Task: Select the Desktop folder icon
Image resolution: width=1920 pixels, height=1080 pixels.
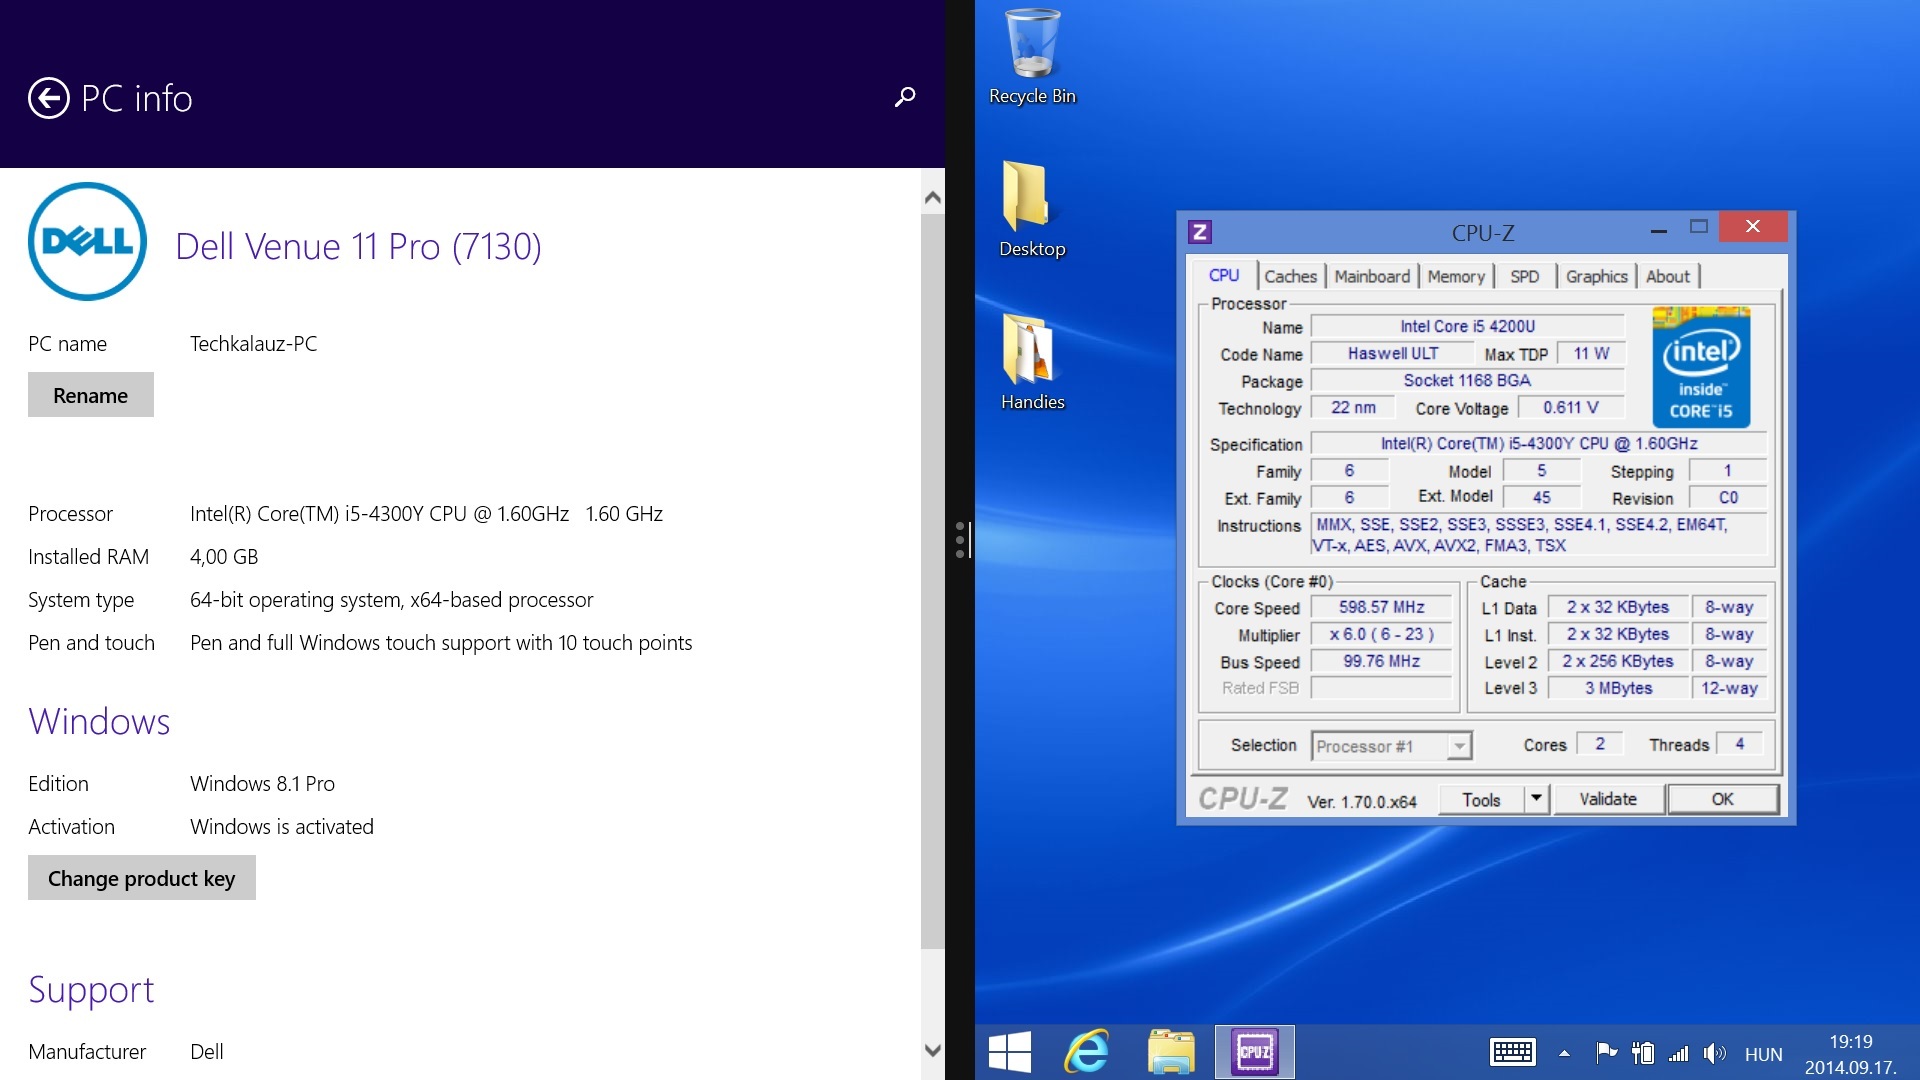Action: pos(1032,208)
